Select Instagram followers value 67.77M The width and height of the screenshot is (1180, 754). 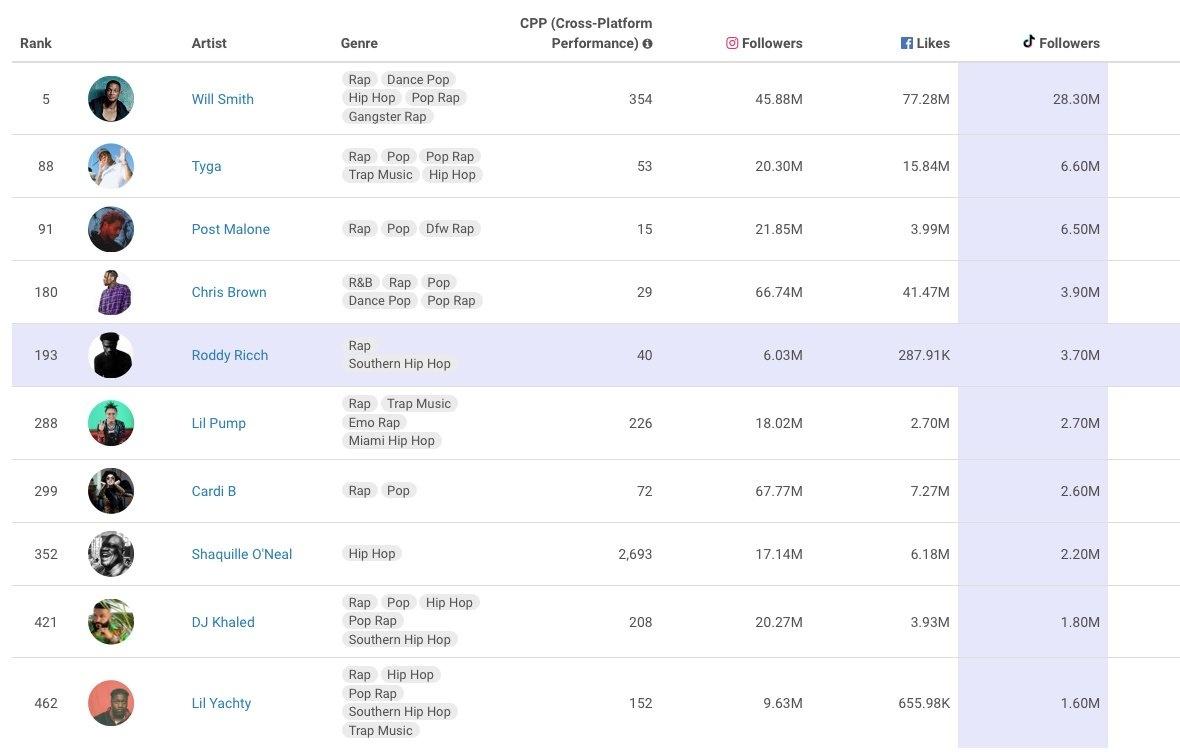(779, 491)
